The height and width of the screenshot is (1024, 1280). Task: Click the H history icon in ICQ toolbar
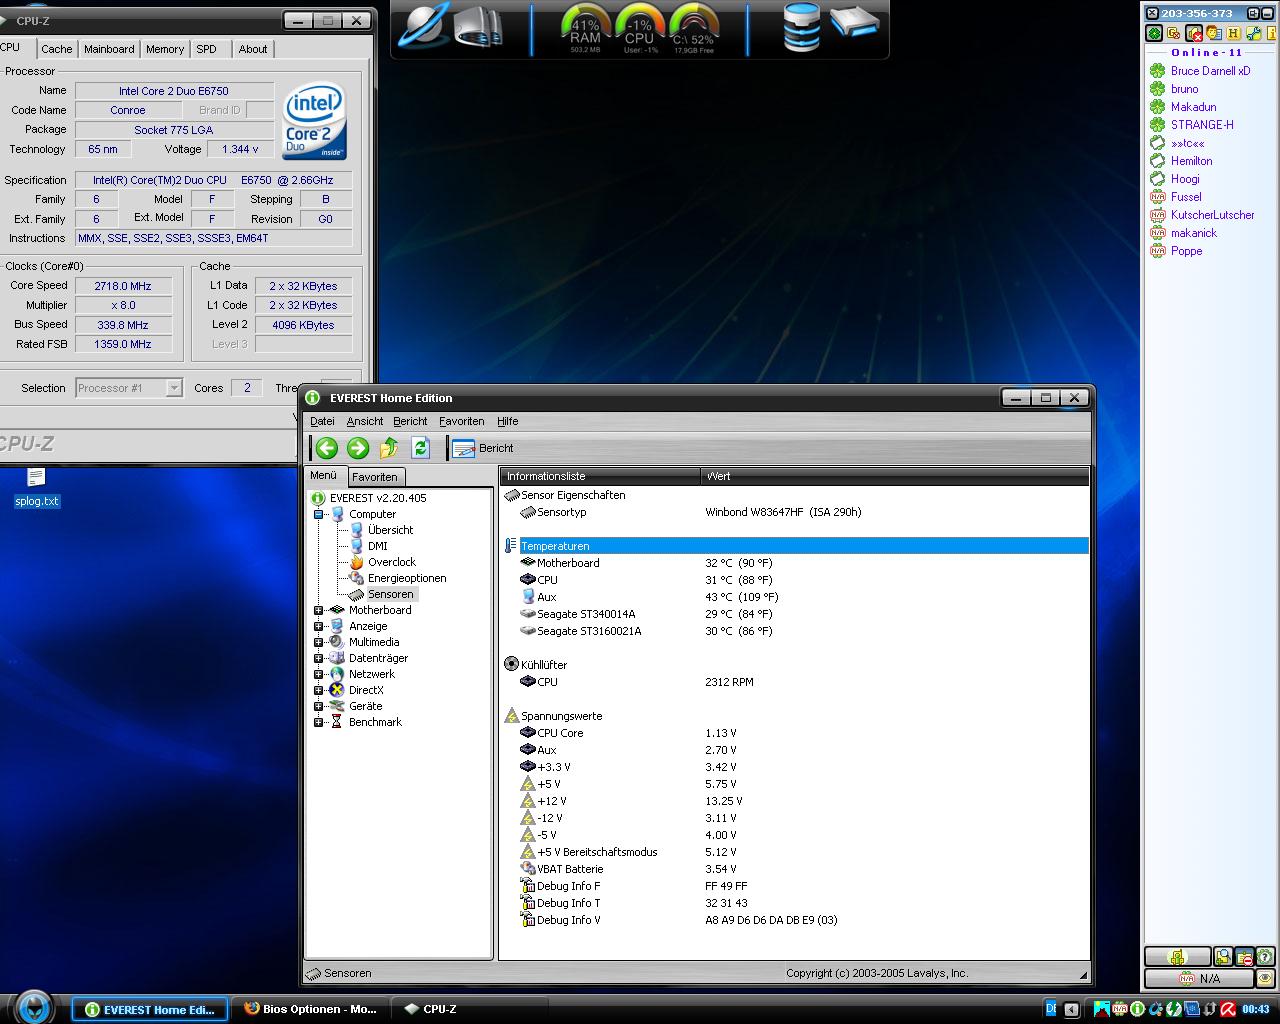pyautogui.click(x=1234, y=33)
